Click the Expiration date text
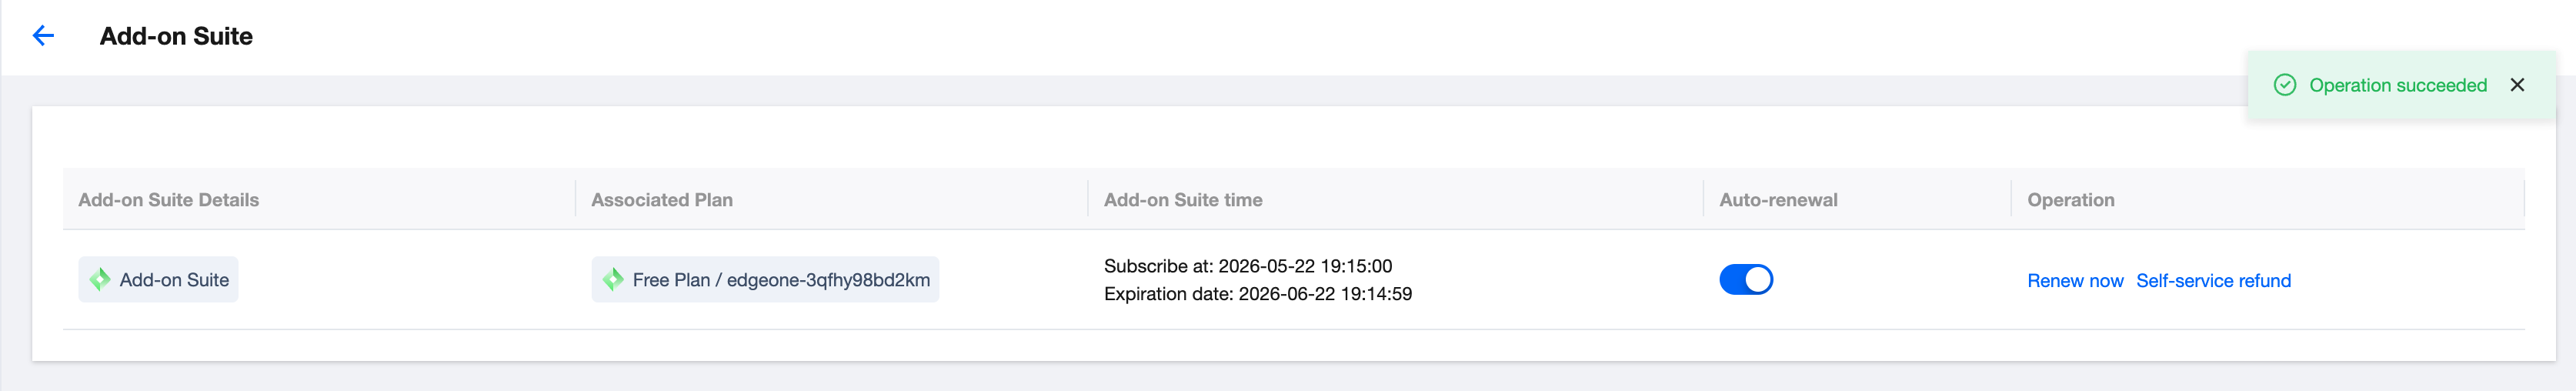Image resolution: width=2576 pixels, height=391 pixels. click(1258, 294)
